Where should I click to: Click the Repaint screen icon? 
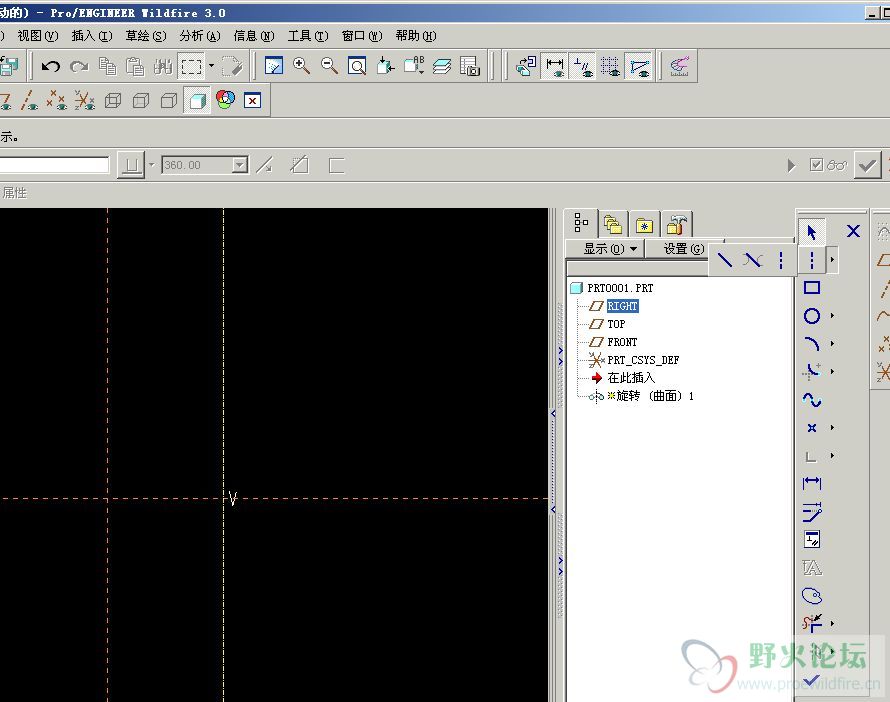tap(274, 66)
